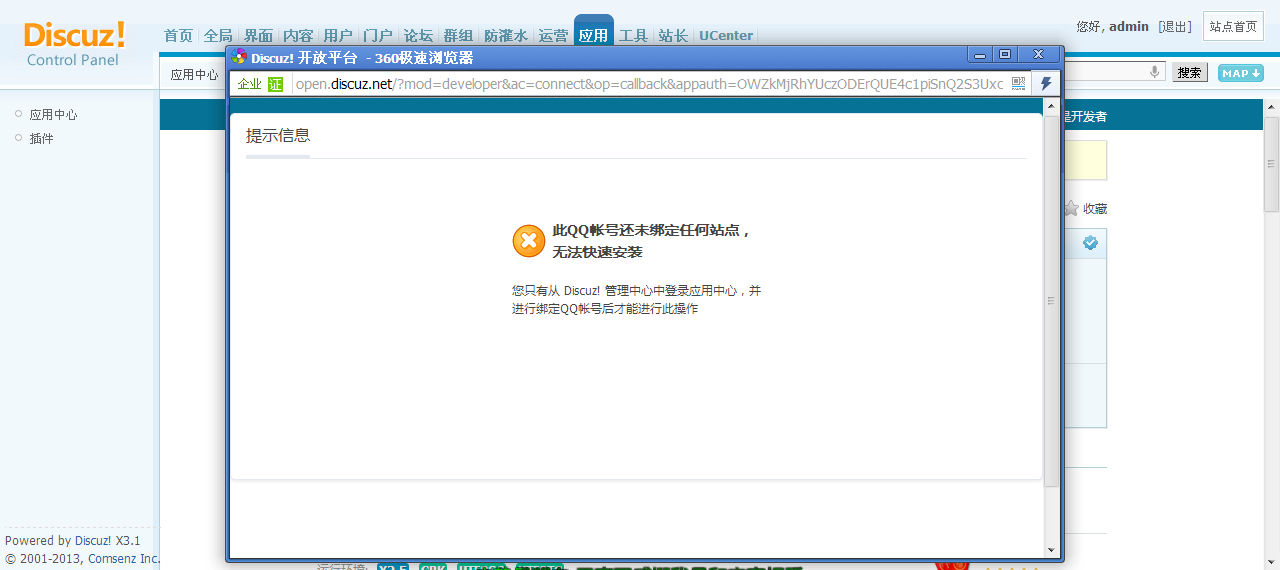Screen dimensions: 1280x570
Task: Click popup scrollbar down arrow
Action: tap(1051, 549)
